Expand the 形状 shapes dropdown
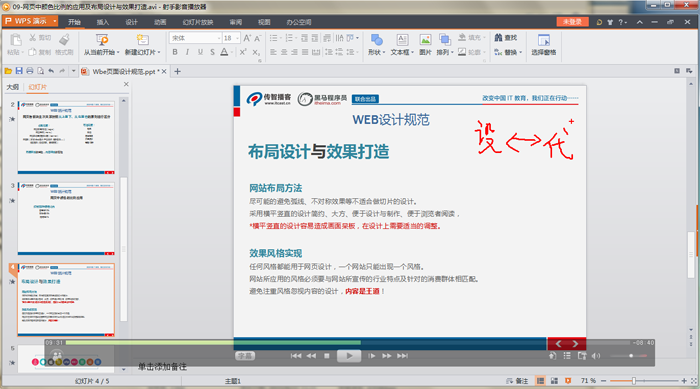This screenshot has width=700, height=389. [384, 53]
